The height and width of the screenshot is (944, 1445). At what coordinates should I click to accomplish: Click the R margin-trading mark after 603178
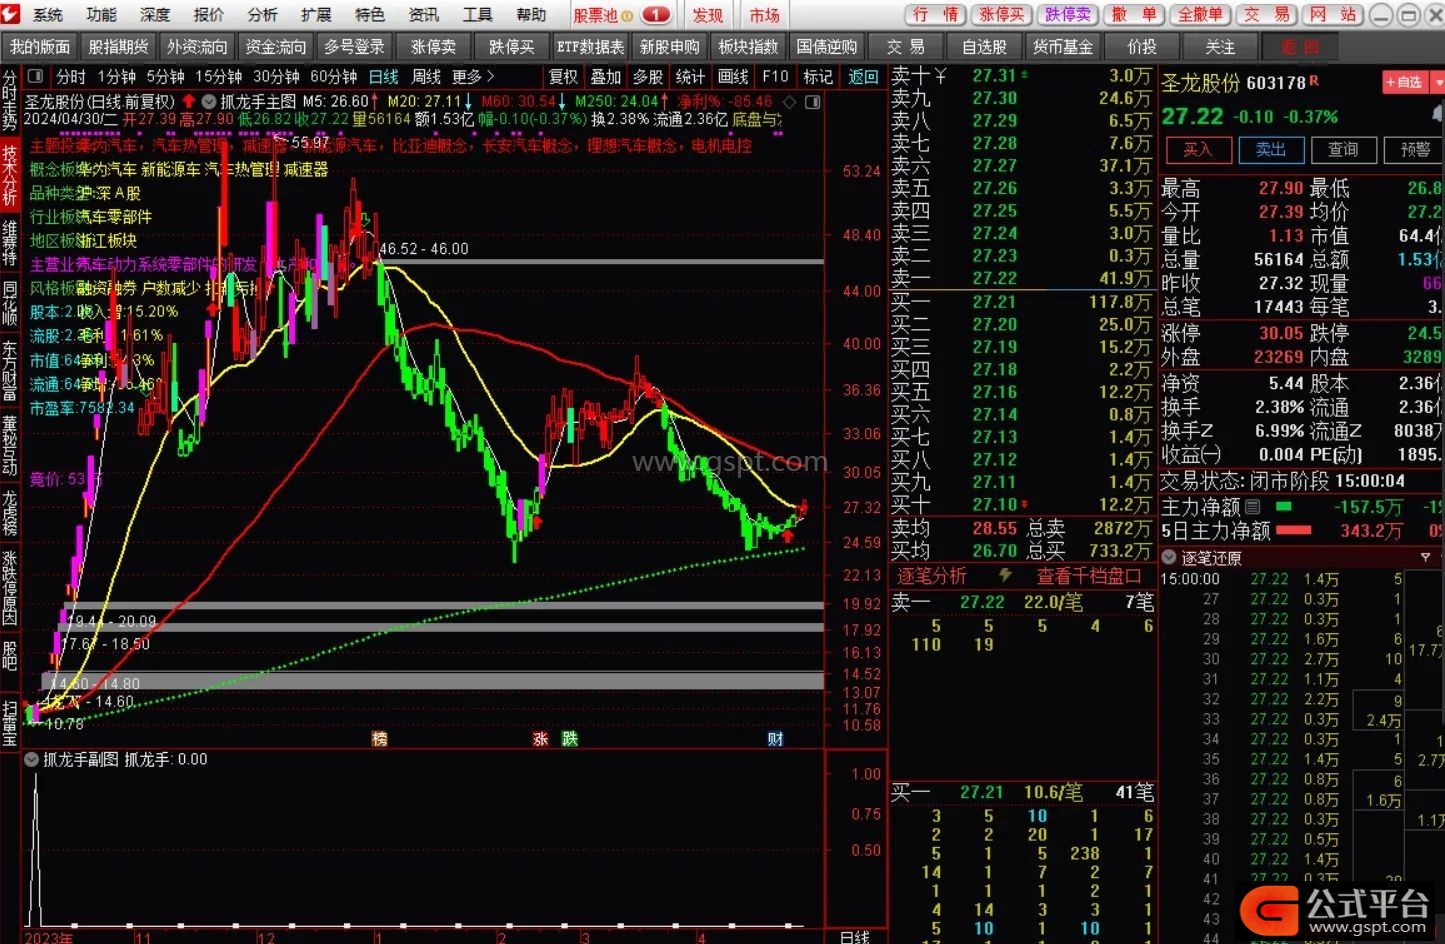pyautogui.click(x=1313, y=81)
